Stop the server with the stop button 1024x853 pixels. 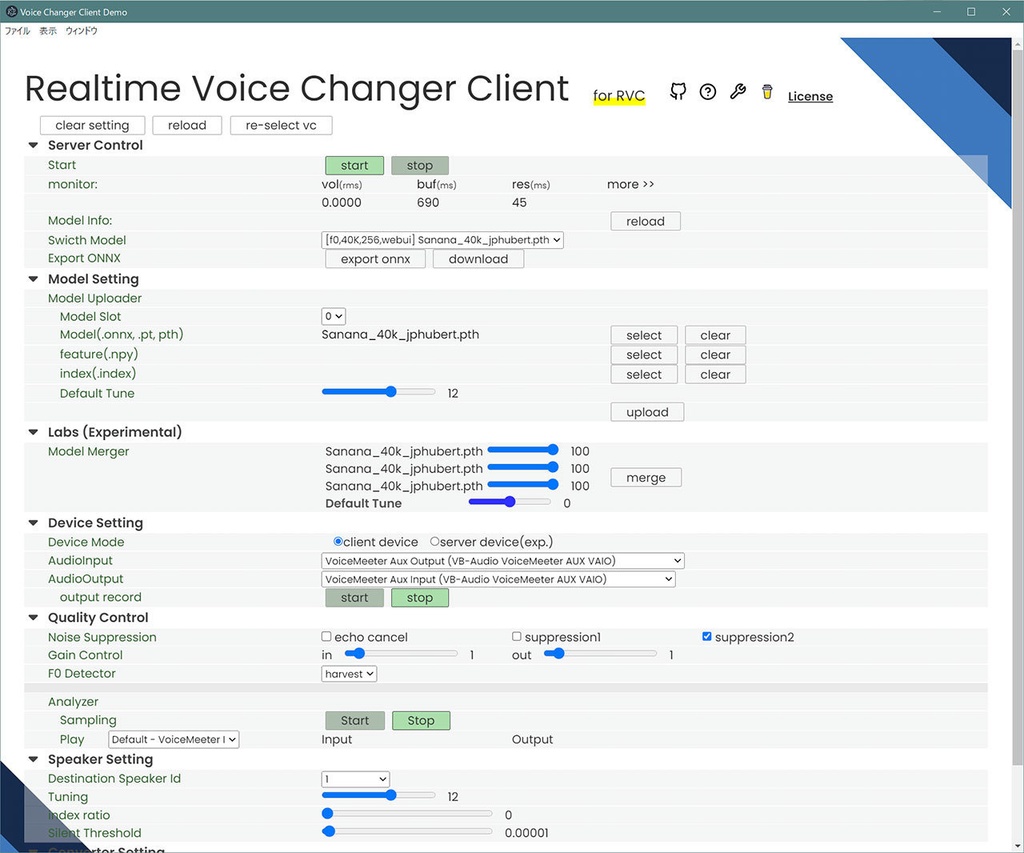tap(420, 165)
